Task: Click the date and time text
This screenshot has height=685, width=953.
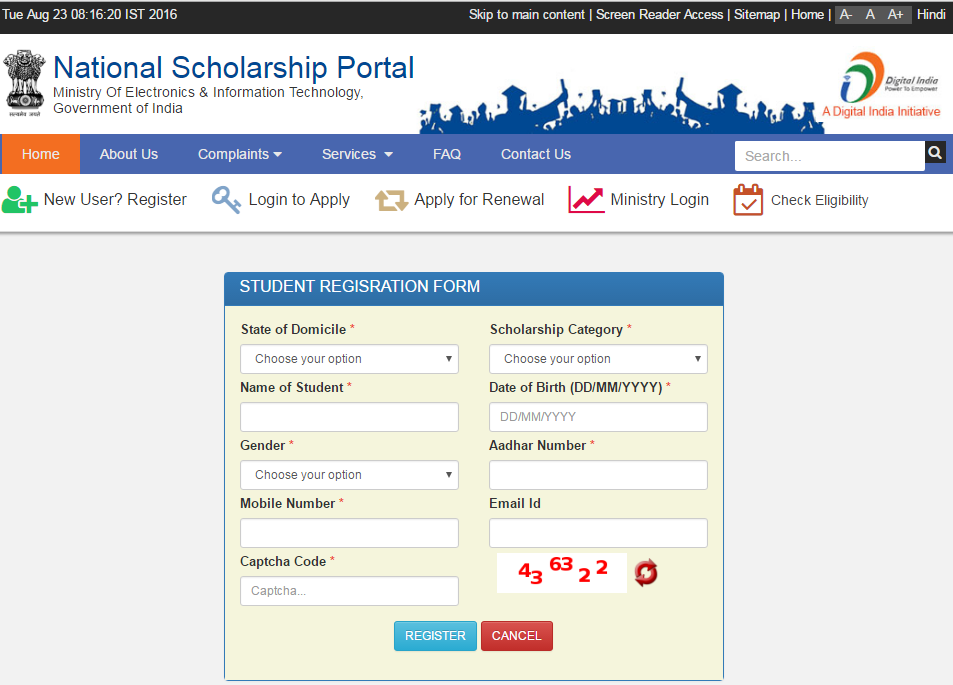Action: click(x=90, y=15)
